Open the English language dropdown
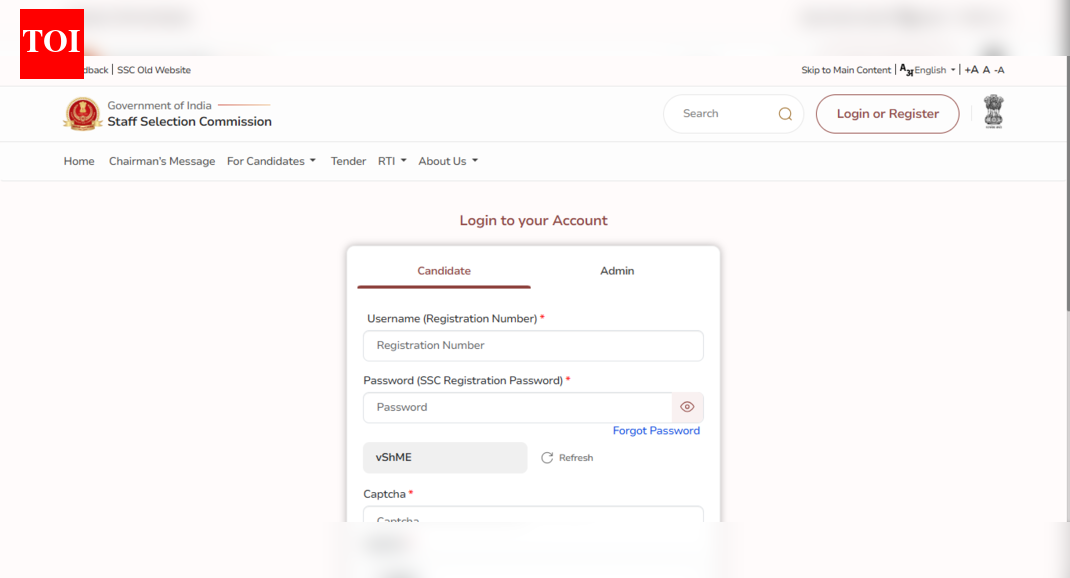The width and height of the screenshot is (1070, 578). point(935,70)
